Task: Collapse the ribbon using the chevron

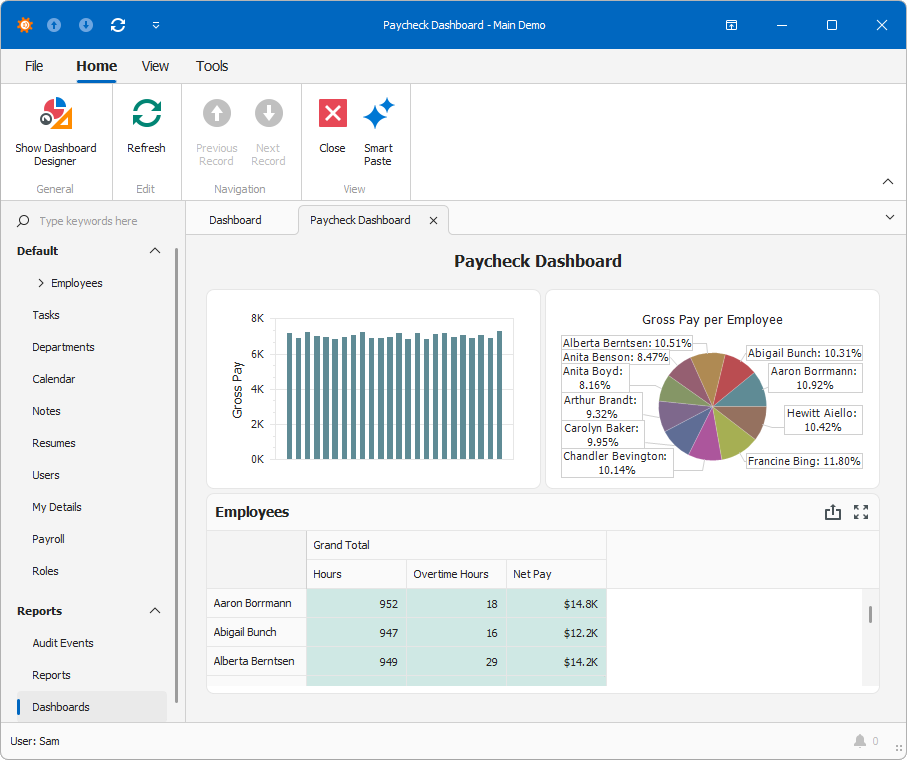Action: click(887, 182)
